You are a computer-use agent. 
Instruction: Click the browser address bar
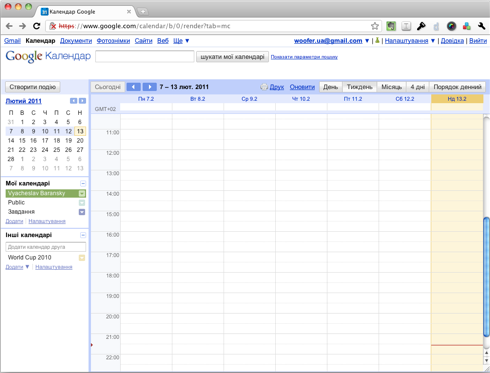coord(213,26)
